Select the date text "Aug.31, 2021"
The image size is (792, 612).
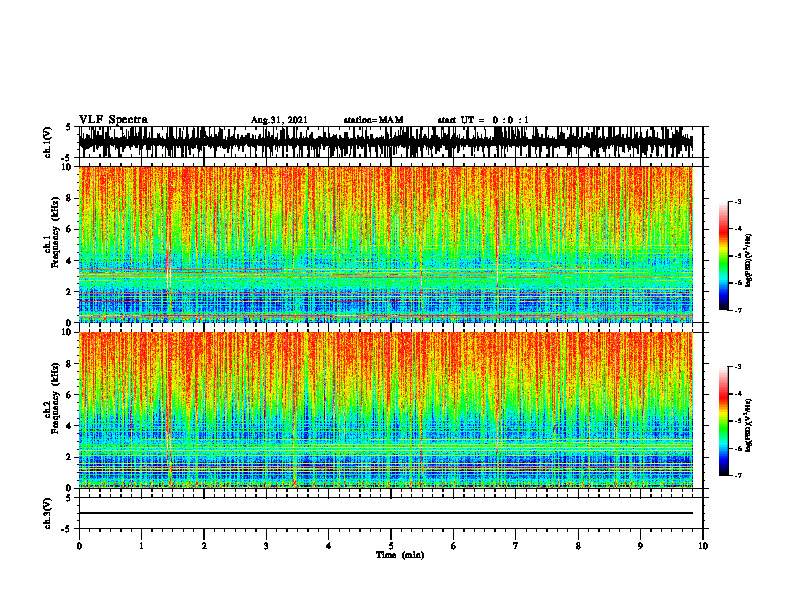click(279, 120)
